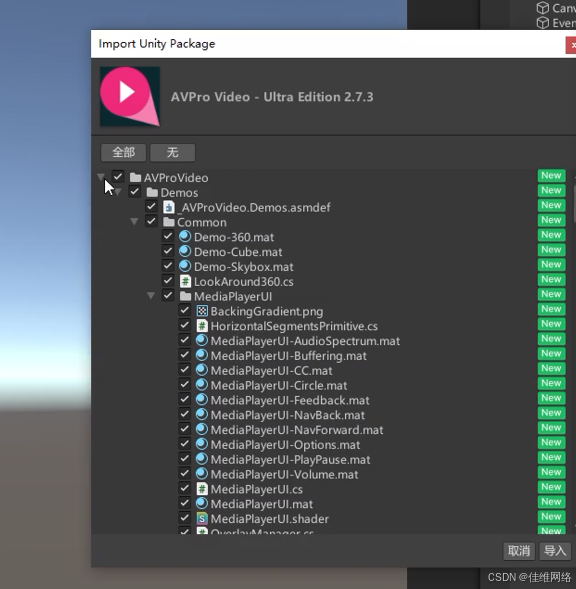
Task: Collapse the Common folder arrow
Action: coord(134,222)
